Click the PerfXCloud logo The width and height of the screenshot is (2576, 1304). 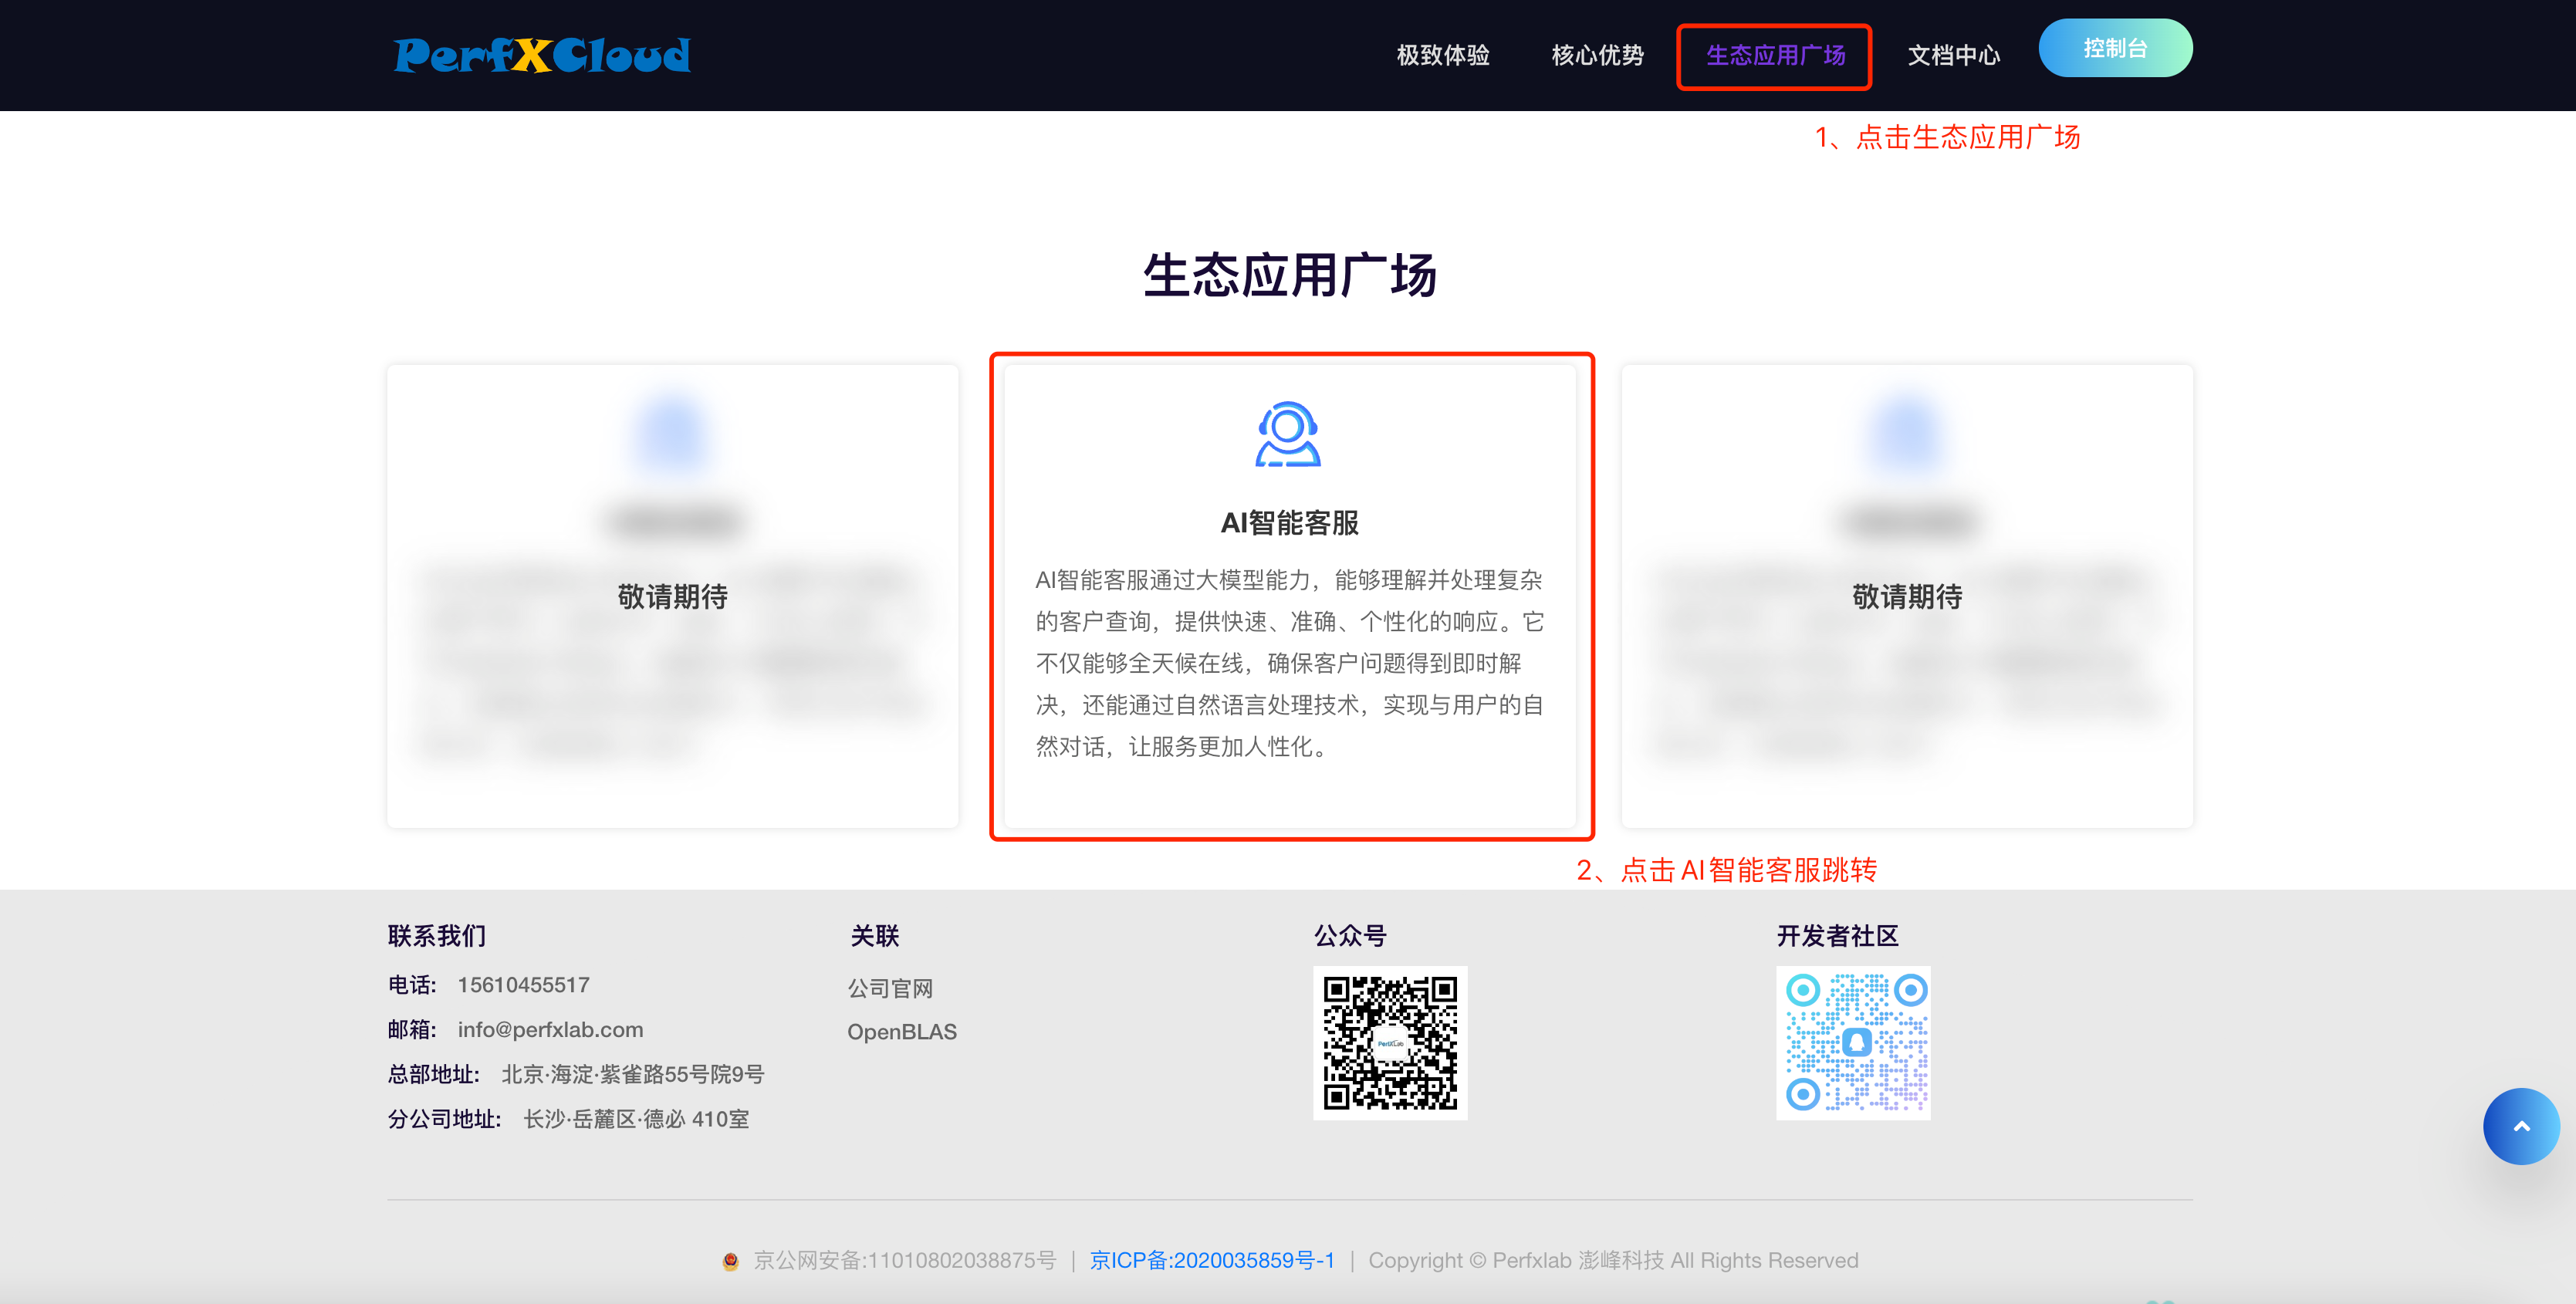tap(542, 55)
